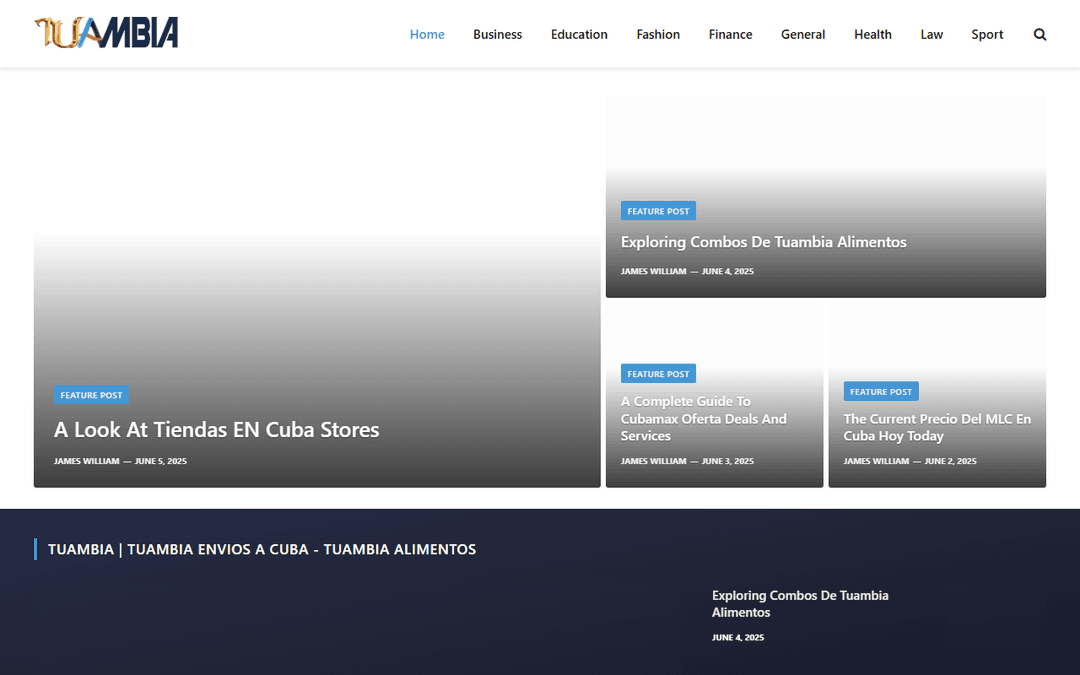The image size is (1080, 675).
Task: Click the featured card's June 4, 2025 date
Action: coord(727,271)
